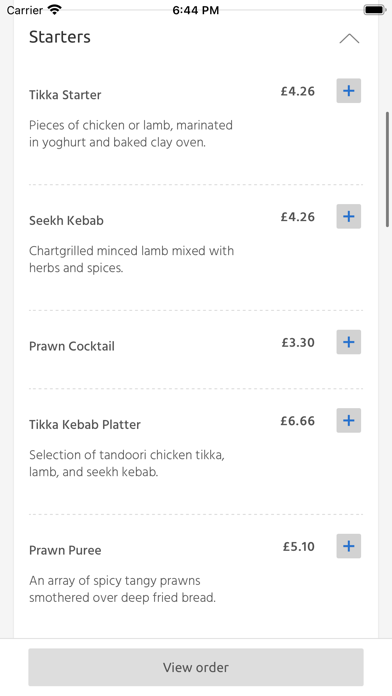Tap plus icon next to Prawn Cocktail

(348, 342)
